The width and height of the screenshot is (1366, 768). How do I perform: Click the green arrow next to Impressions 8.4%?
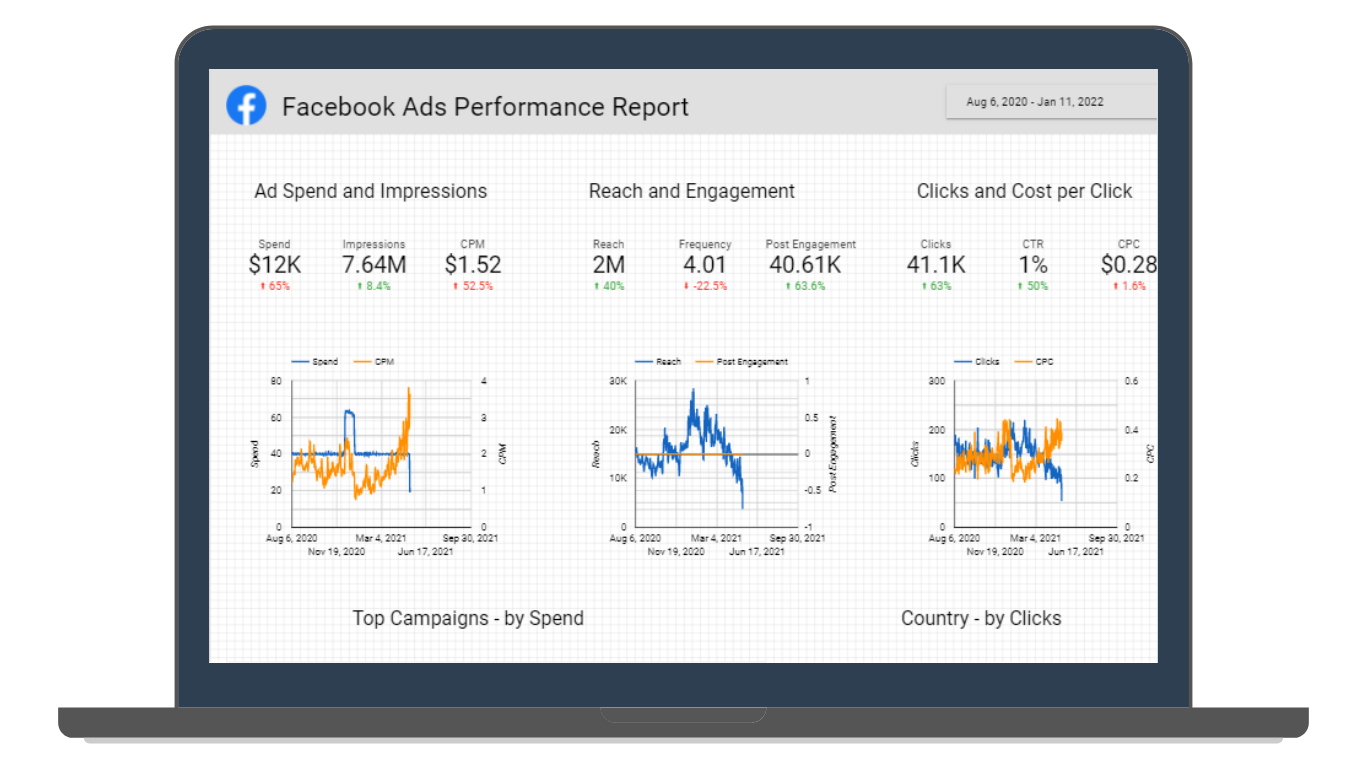click(360, 287)
